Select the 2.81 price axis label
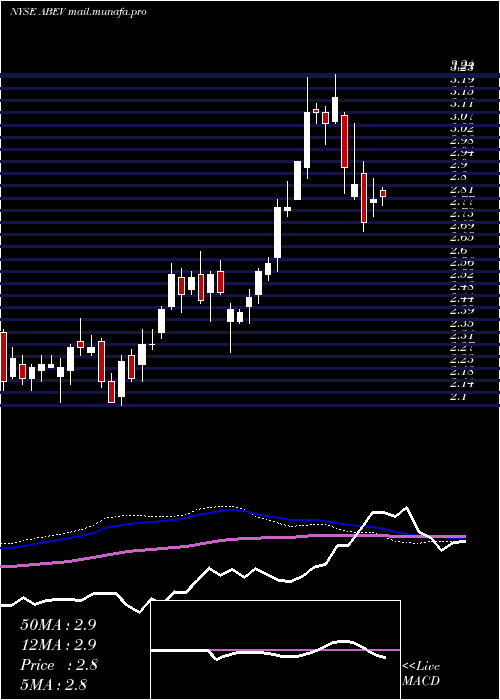This screenshot has height=700, width=500. pyautogui.click(x=462, y=190)
